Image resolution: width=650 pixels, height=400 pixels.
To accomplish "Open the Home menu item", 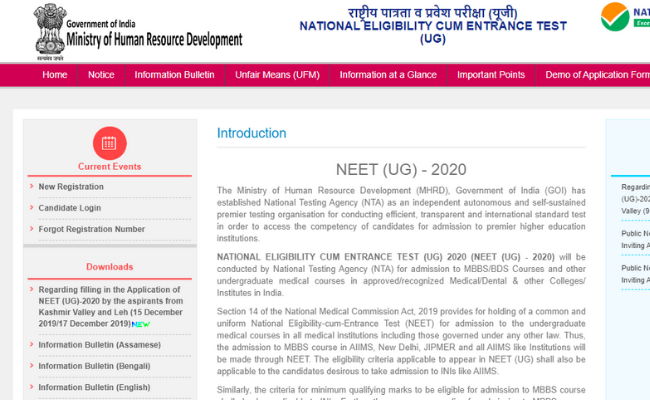I will click(55, 75).
